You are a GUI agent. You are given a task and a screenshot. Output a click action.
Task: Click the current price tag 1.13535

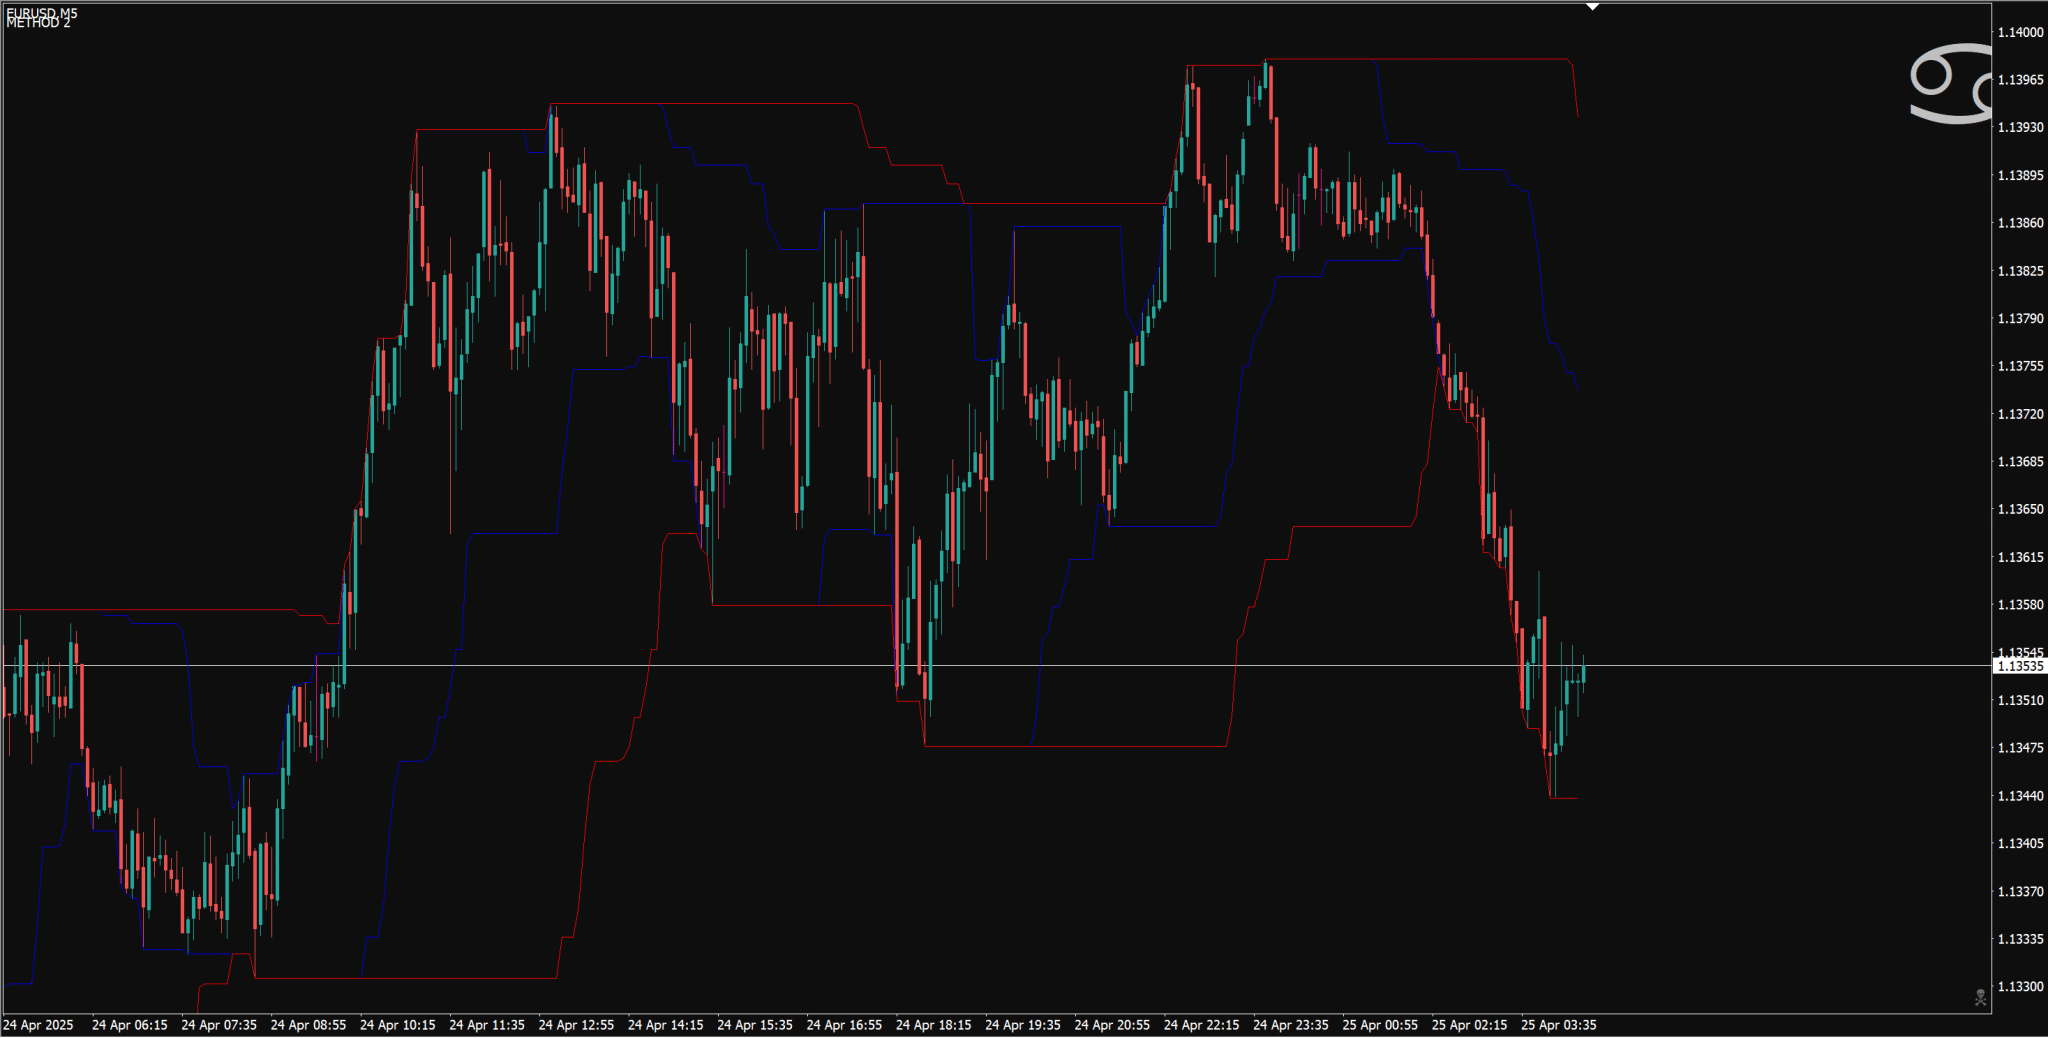[2019, 666]
